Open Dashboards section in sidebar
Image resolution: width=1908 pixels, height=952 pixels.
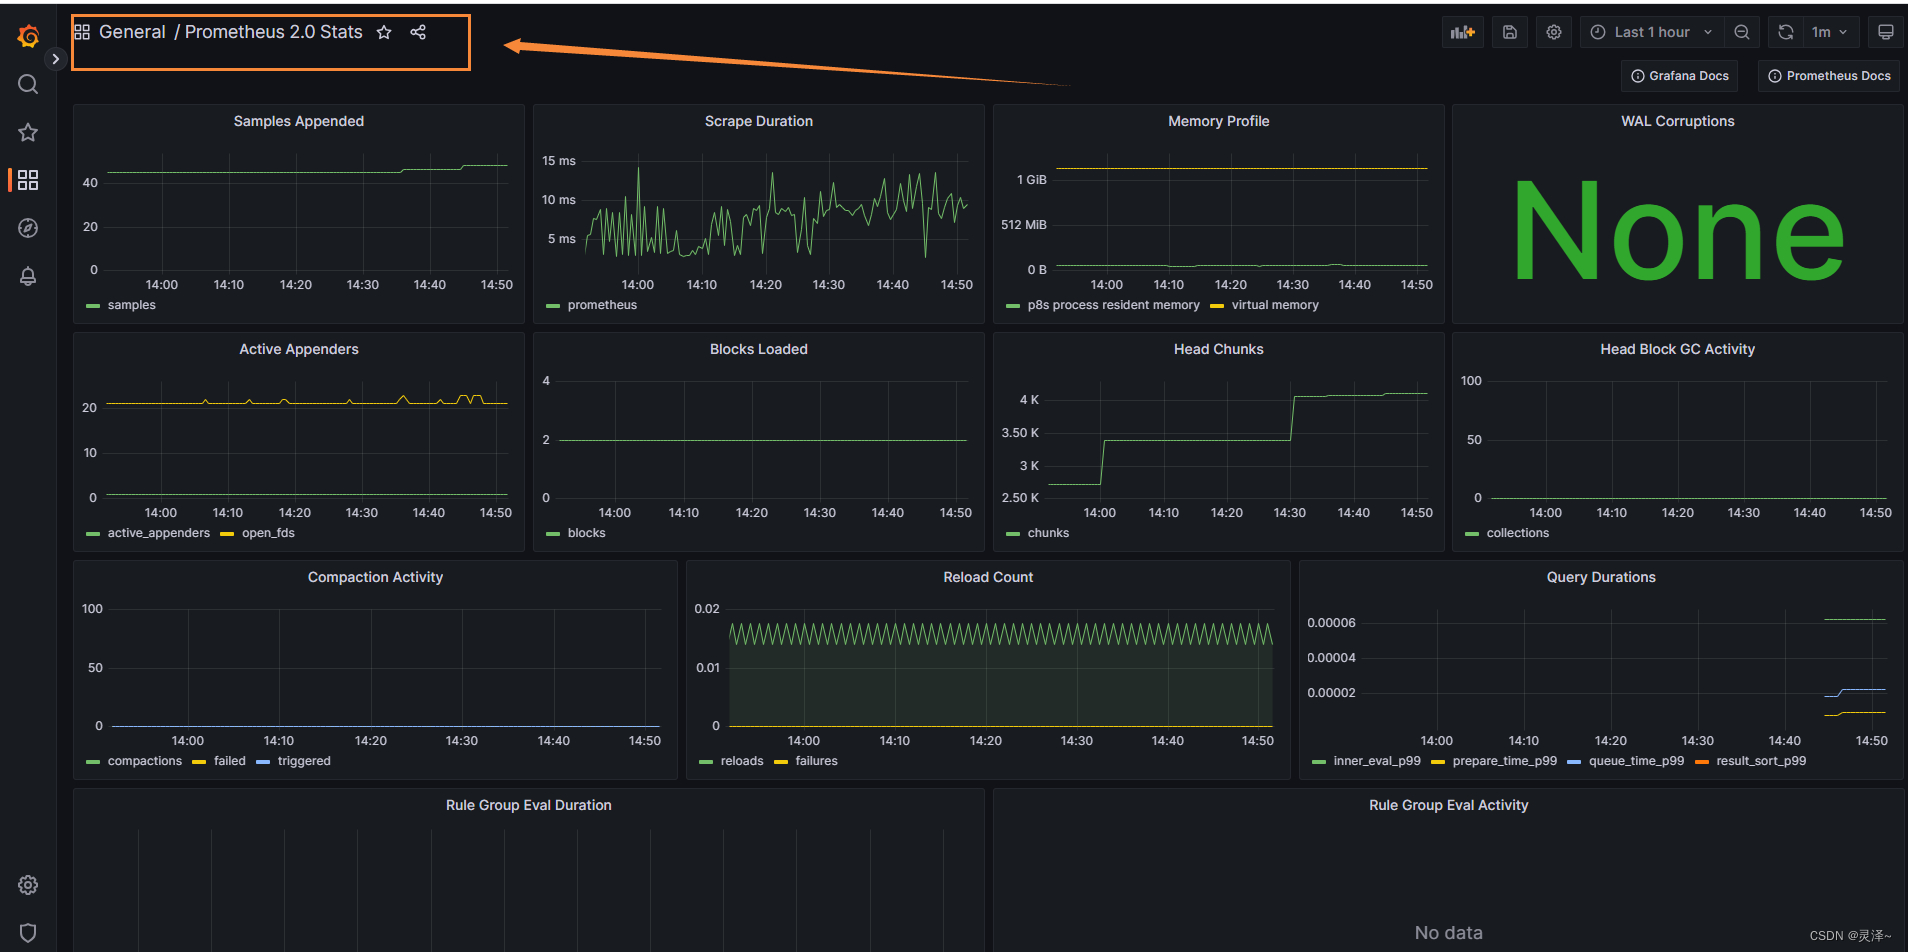click(28, 180)
